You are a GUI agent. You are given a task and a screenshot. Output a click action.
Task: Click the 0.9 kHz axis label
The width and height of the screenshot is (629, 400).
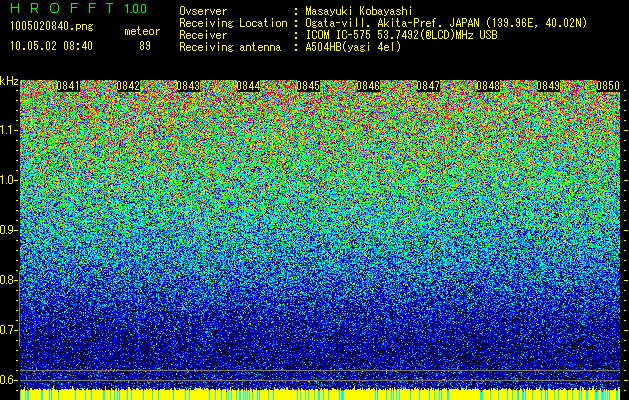tap(9, 230)
